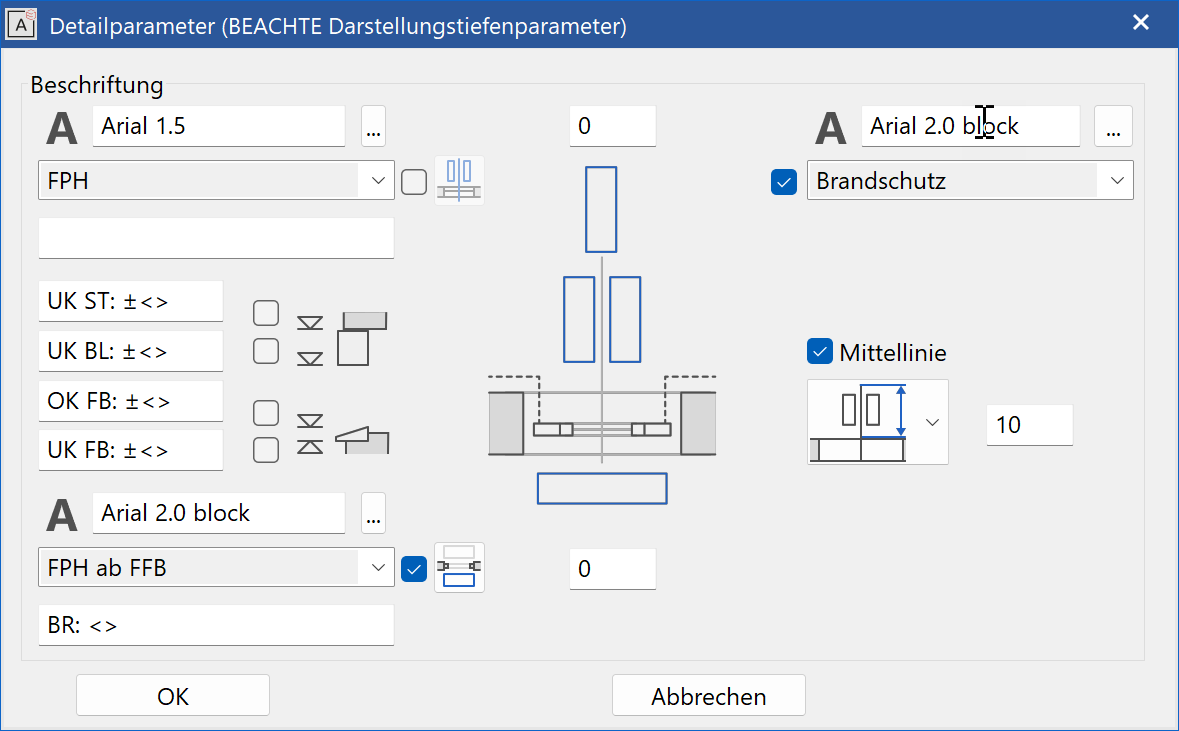Click the downward triangle marker beside UK BL
Image resolution: width=1179 pixels, height=731 pixels.
(x=310, y=359)
